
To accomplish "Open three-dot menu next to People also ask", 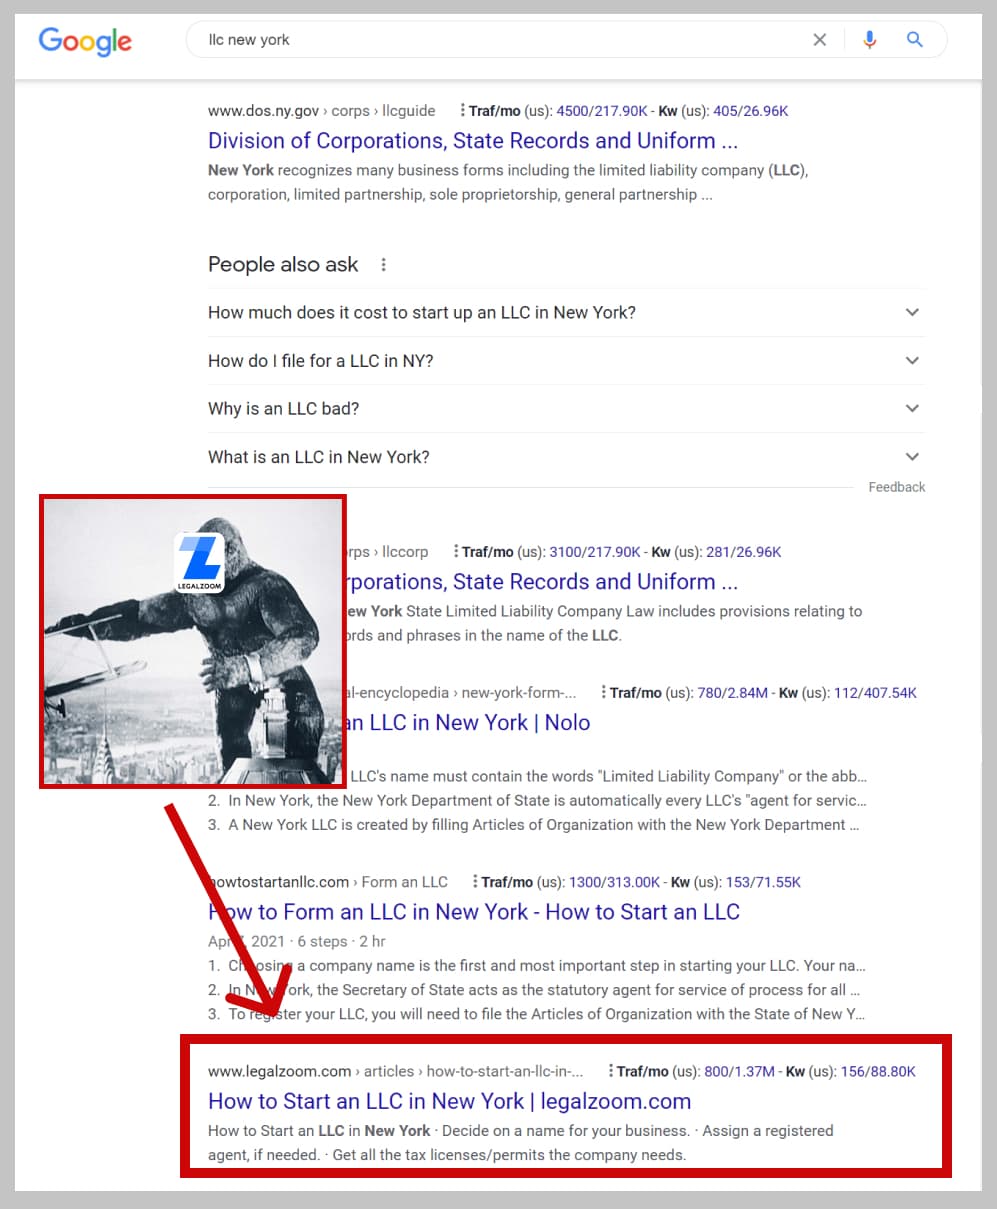I will click(383, 265).
